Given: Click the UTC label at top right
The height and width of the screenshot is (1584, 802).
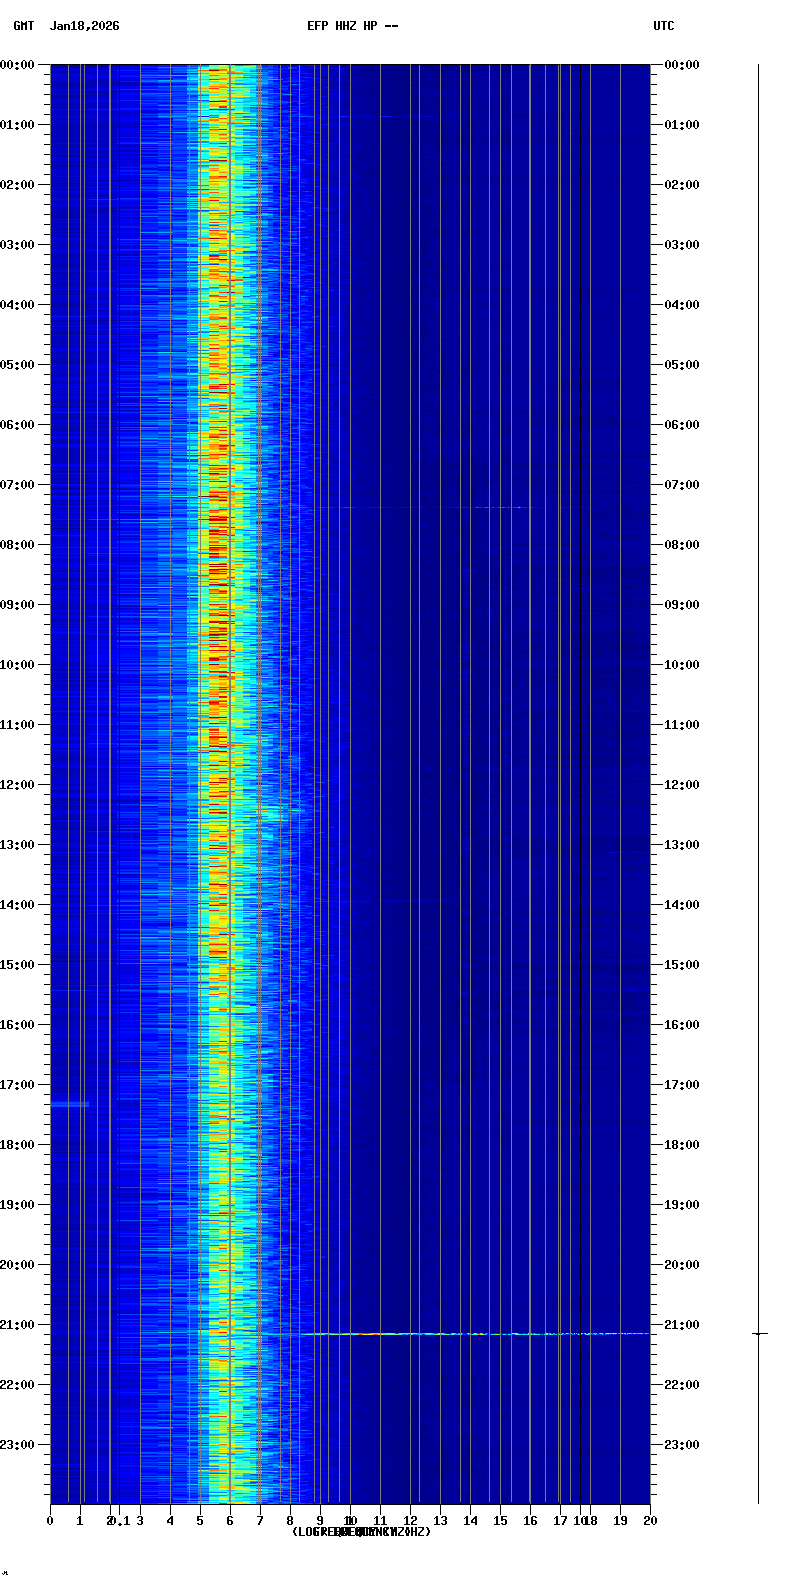Looking at the screenshot, I should (663, 26).
